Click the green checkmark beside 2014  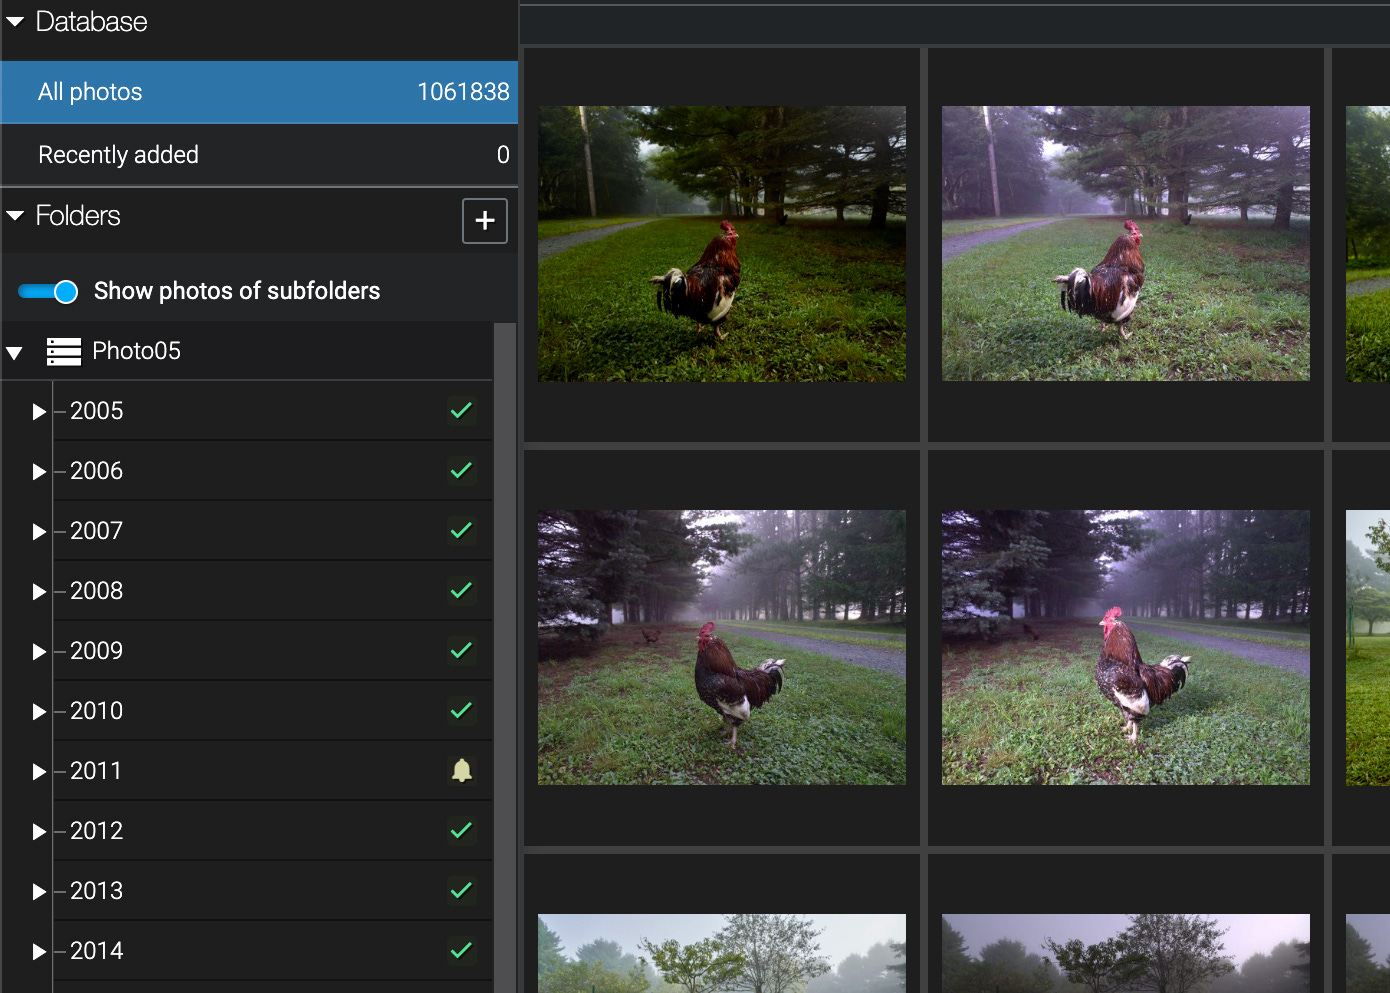461,950
